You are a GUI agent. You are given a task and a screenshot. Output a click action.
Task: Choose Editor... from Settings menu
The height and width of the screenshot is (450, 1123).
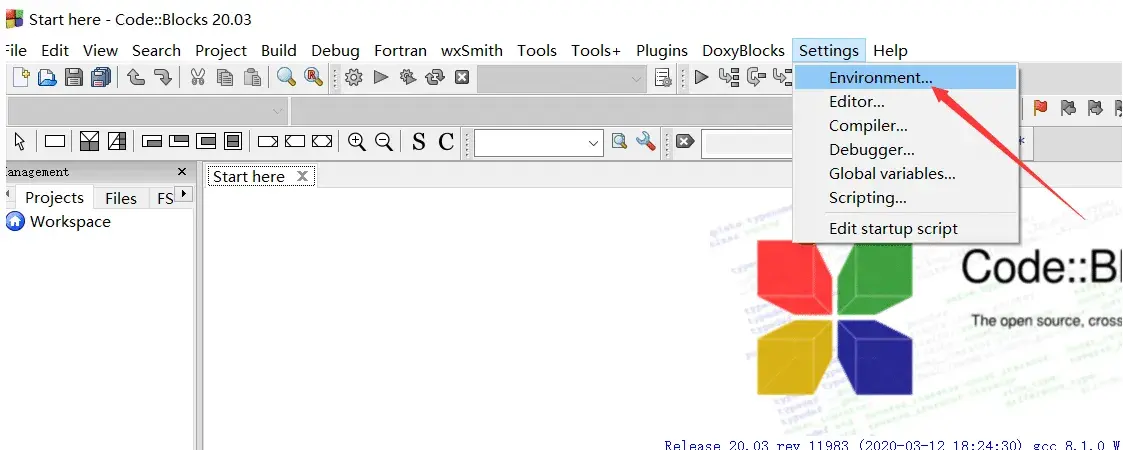point(905,102)
